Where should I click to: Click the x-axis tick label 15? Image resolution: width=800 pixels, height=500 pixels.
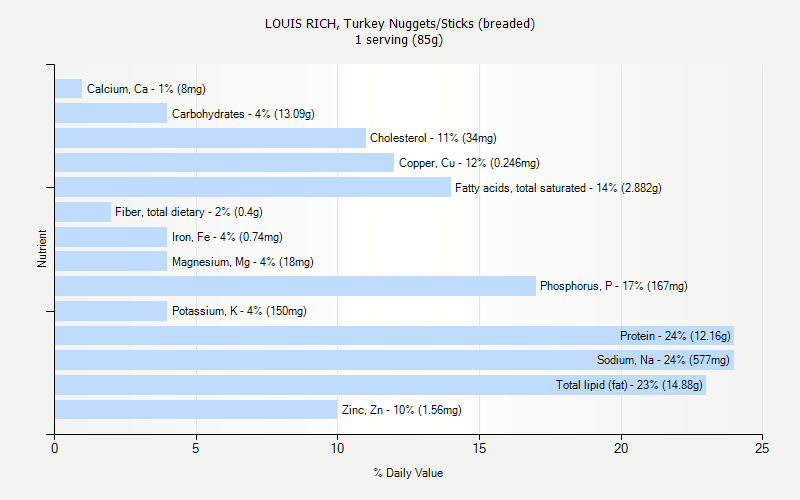click(479, 448)
